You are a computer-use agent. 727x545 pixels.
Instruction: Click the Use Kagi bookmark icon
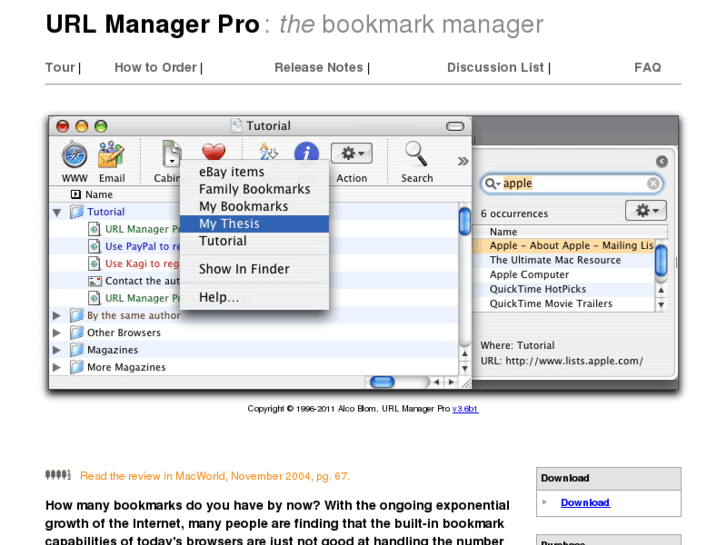[x=94, y=263]
